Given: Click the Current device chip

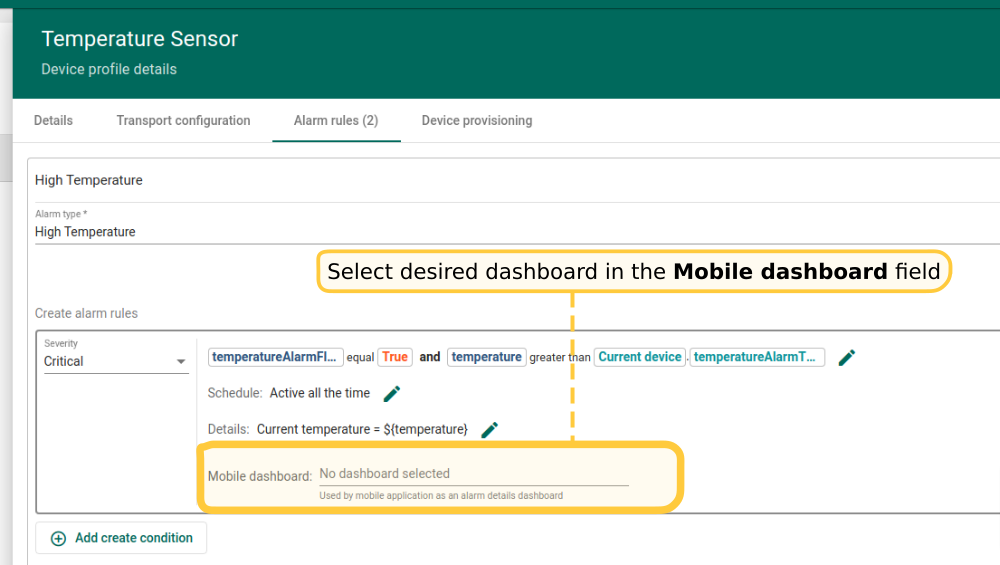Looking at the screenshot, I should 640,357.
